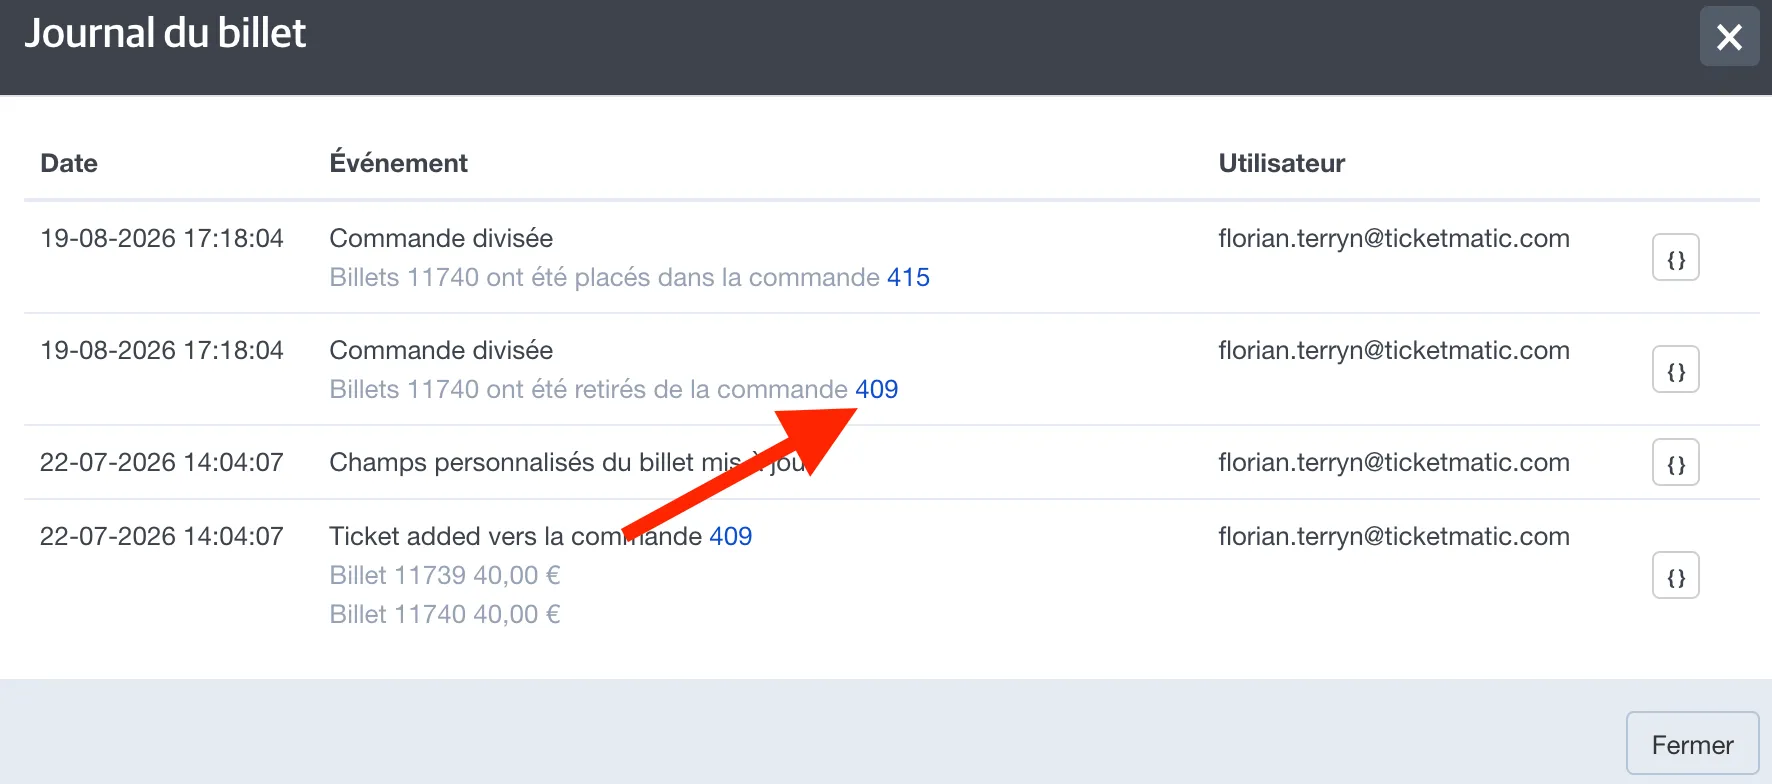Click the date in the 'Champs personnalisés' row
1772x784 pixels.
tap(162, 462)
